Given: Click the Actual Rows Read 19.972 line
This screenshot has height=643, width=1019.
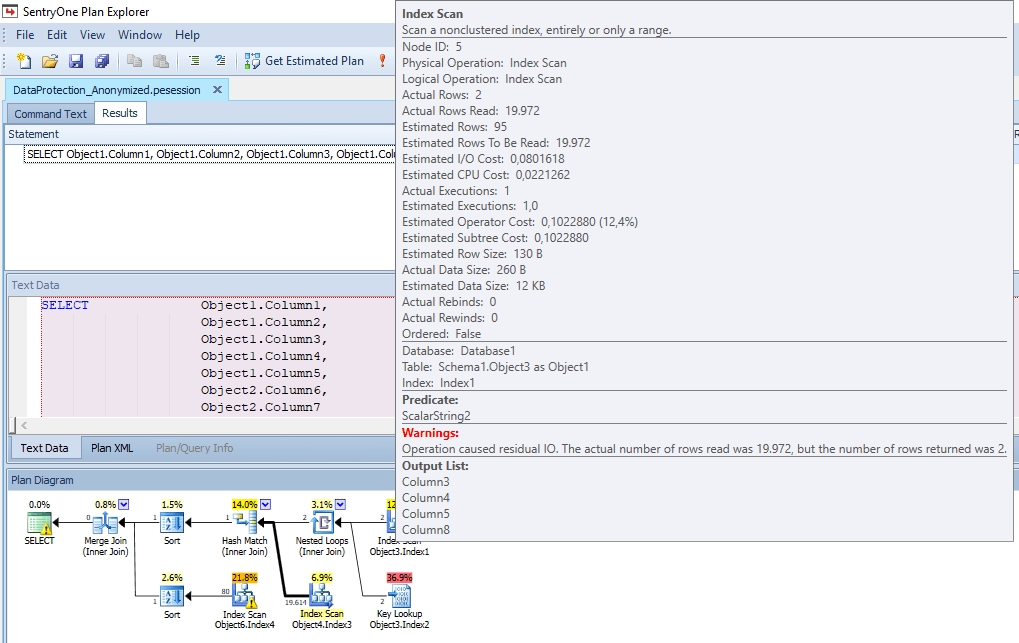Looking at the screenshot, I should (471, 111).
